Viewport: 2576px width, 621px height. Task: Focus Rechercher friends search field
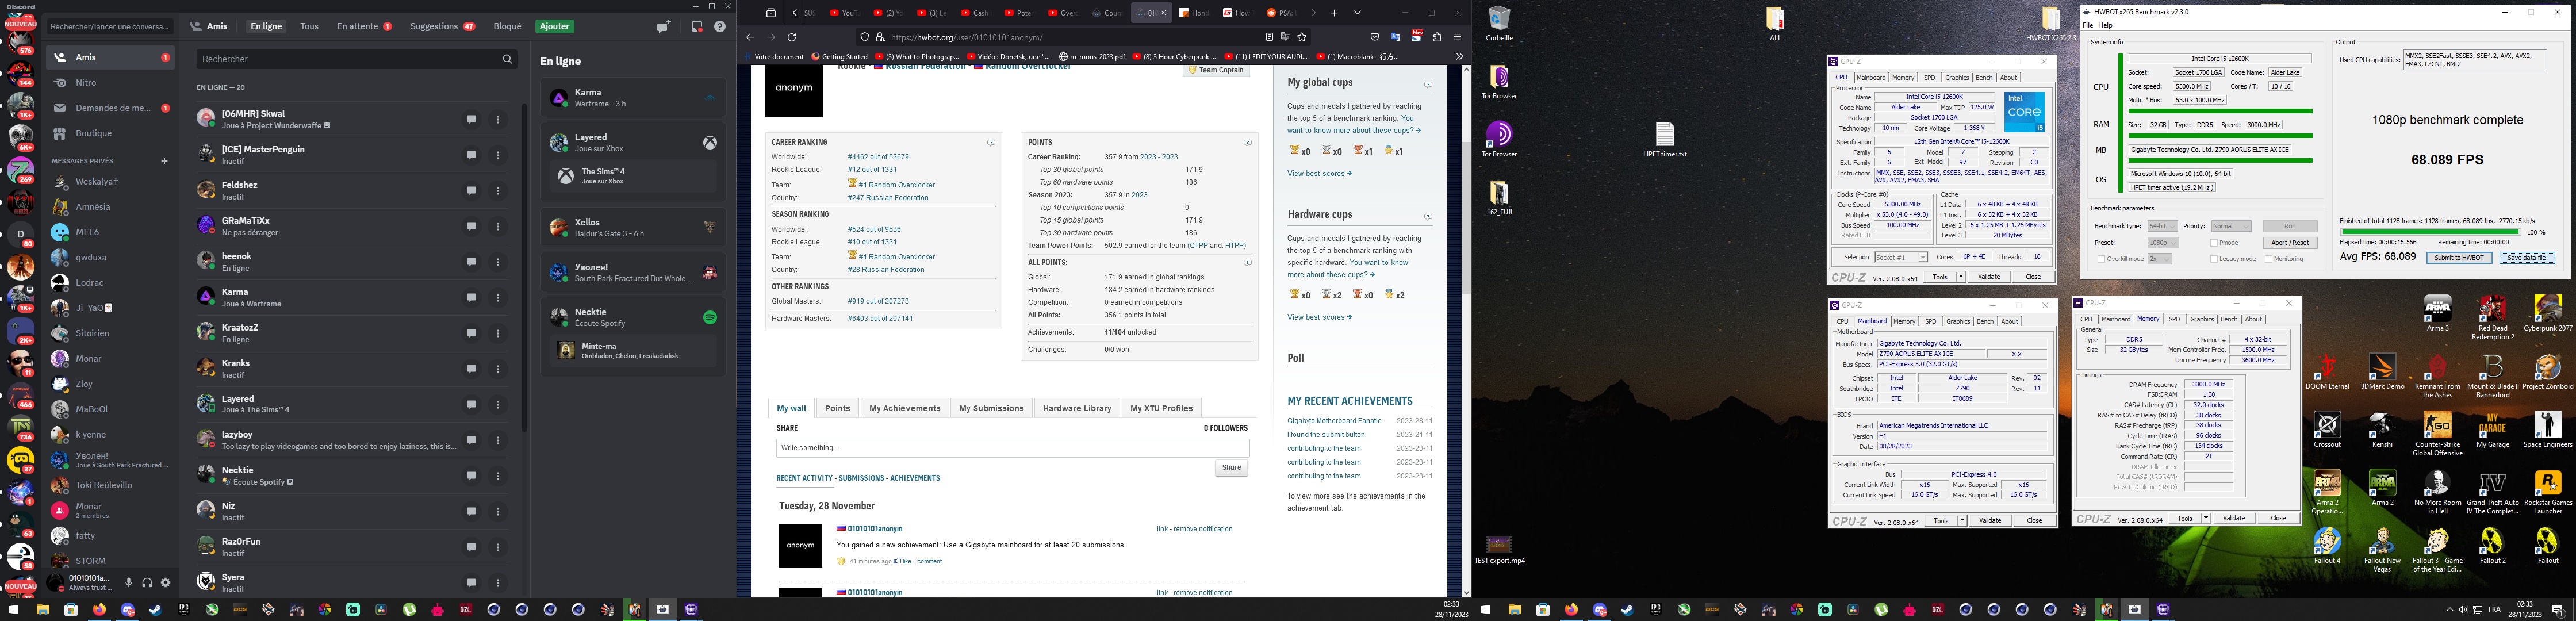pos(356,59)
